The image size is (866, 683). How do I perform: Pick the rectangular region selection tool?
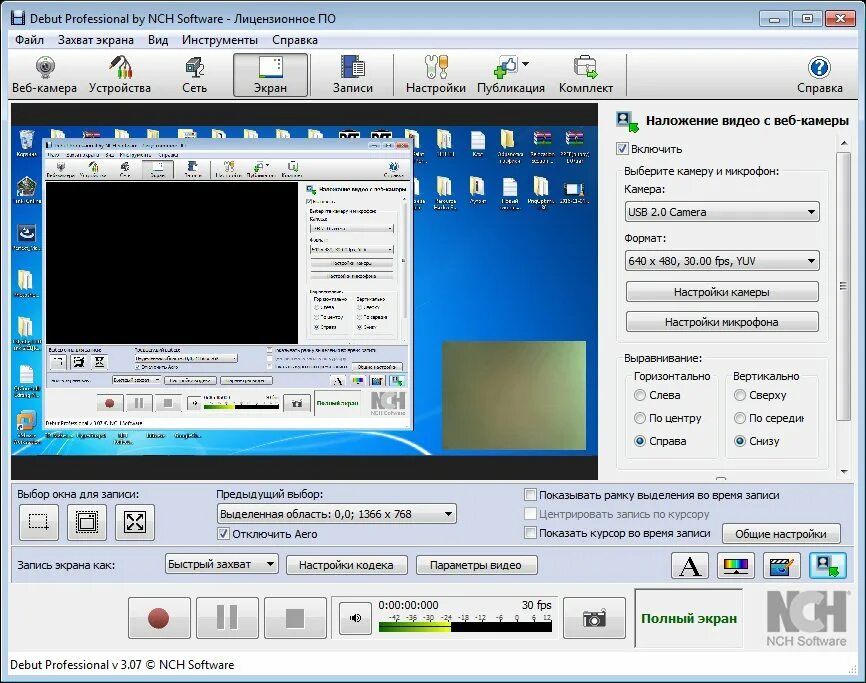tap(39, 522)
